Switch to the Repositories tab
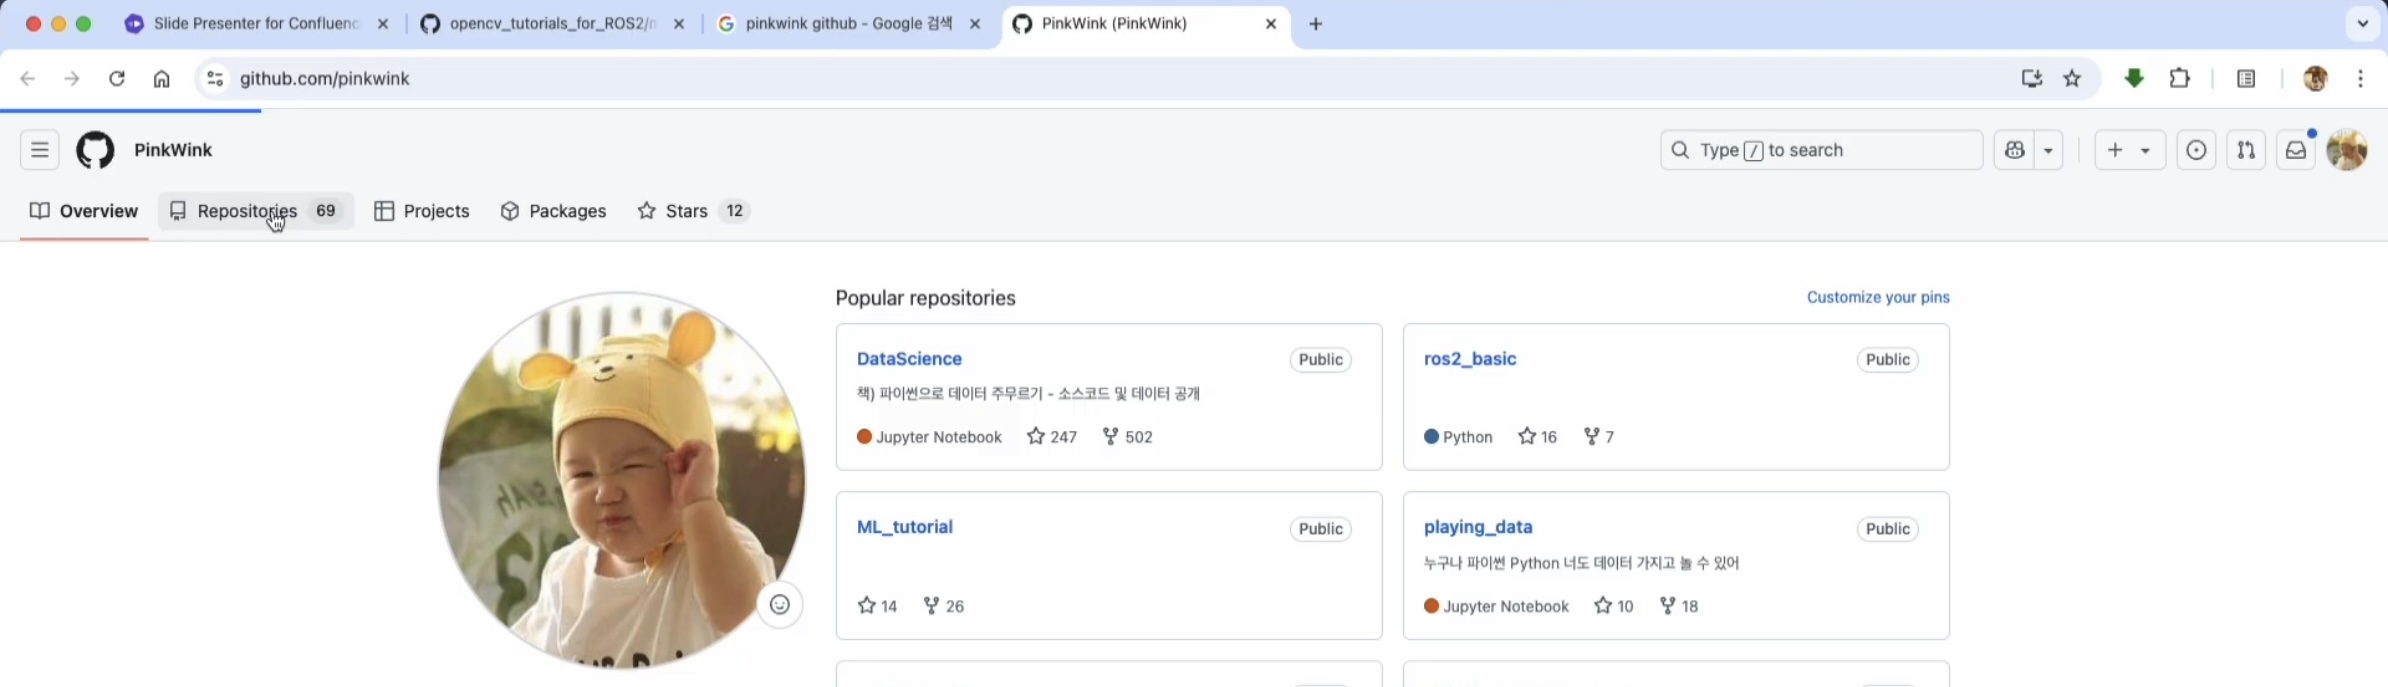This screenshot has height=687, width=2388. [x=256, y=211]
